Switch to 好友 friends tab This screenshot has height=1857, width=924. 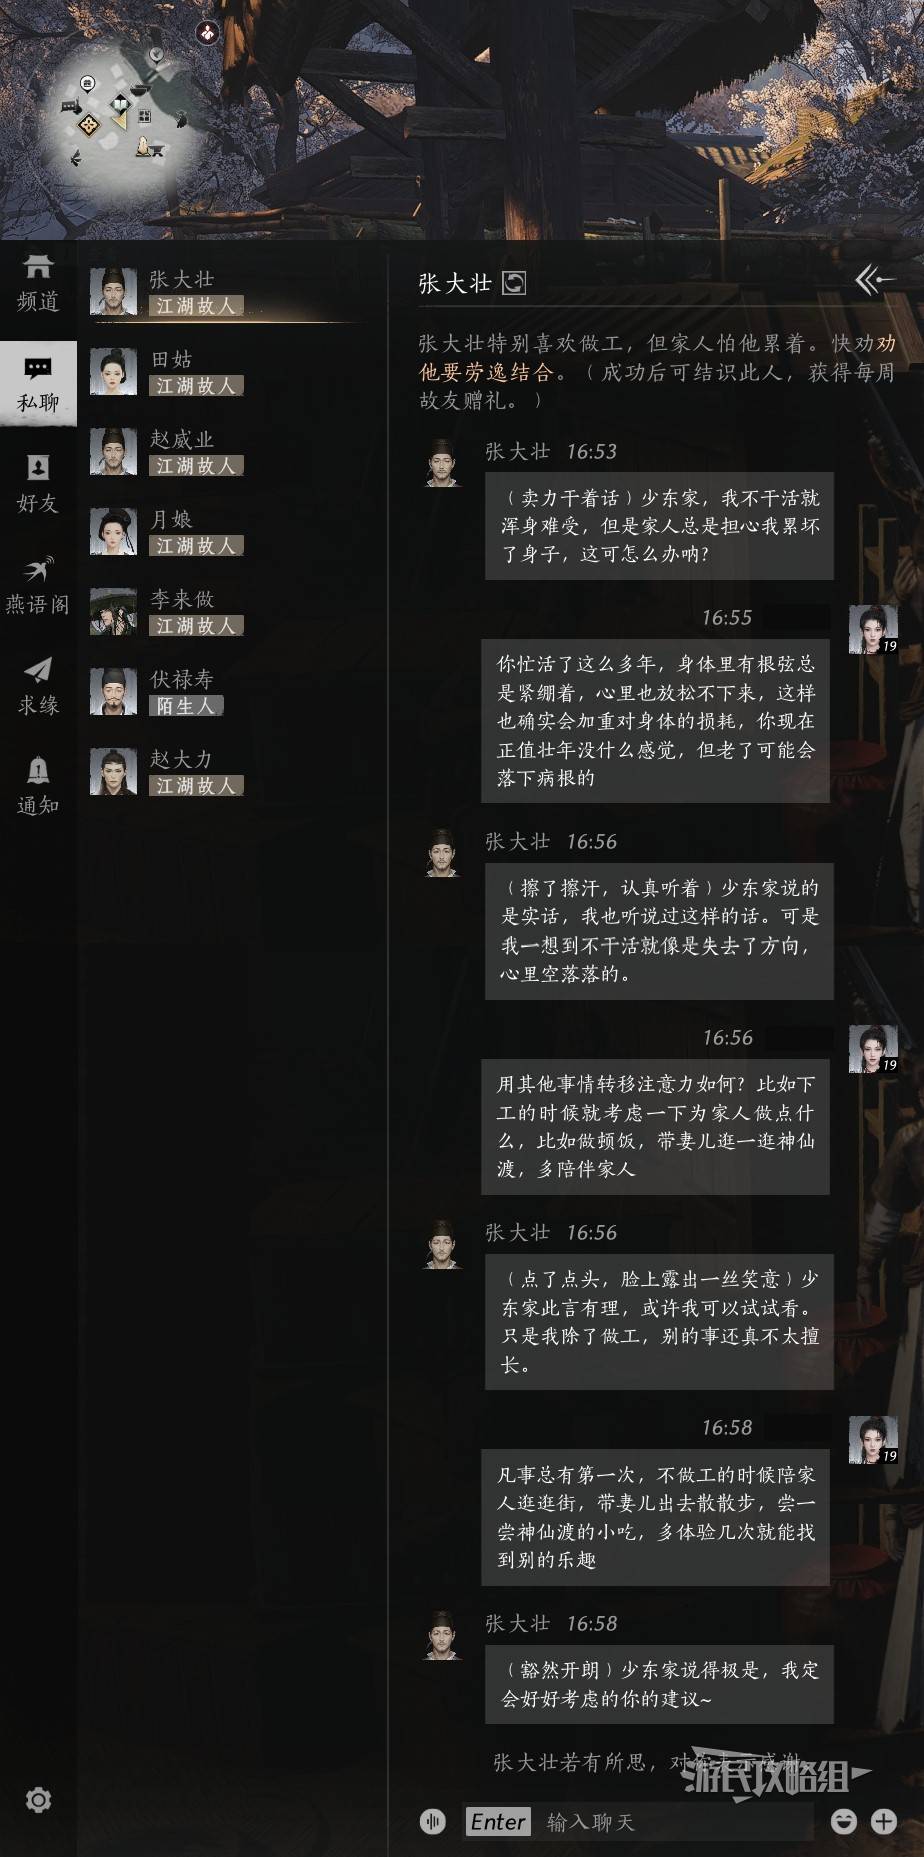38,485
